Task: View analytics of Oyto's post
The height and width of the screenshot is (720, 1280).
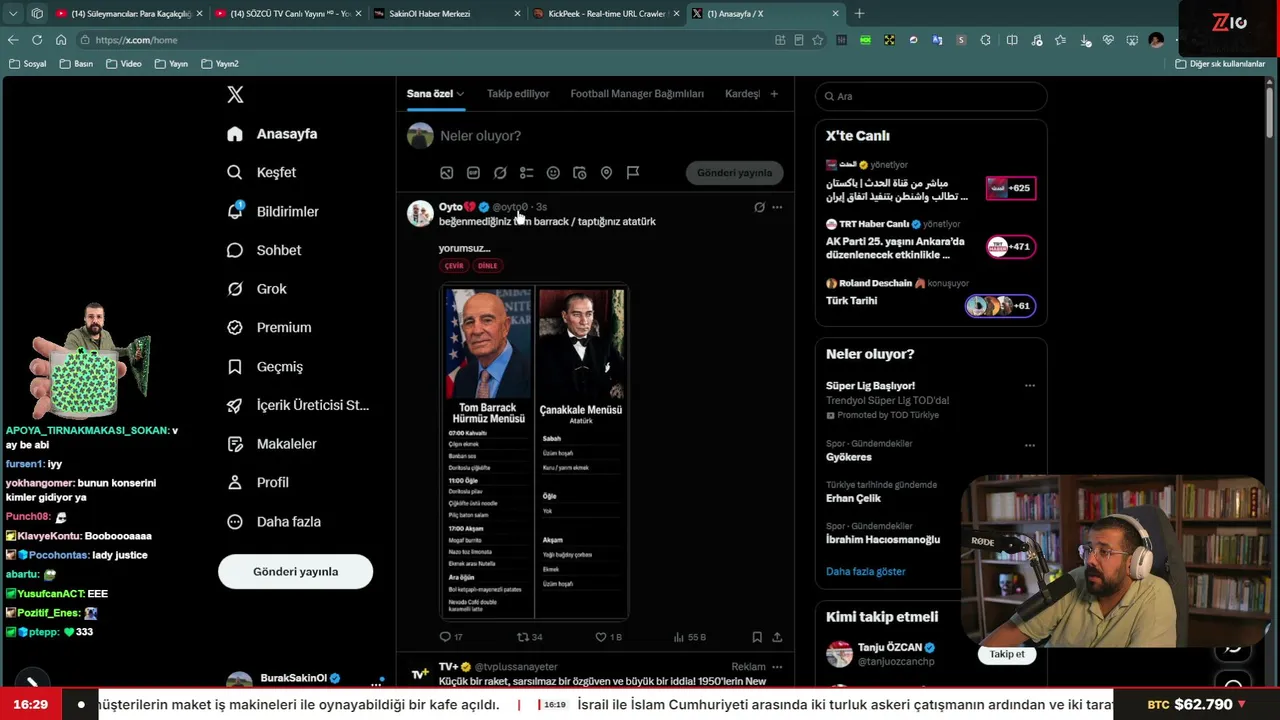Action: pyautogui.click(x=690, y=637)
